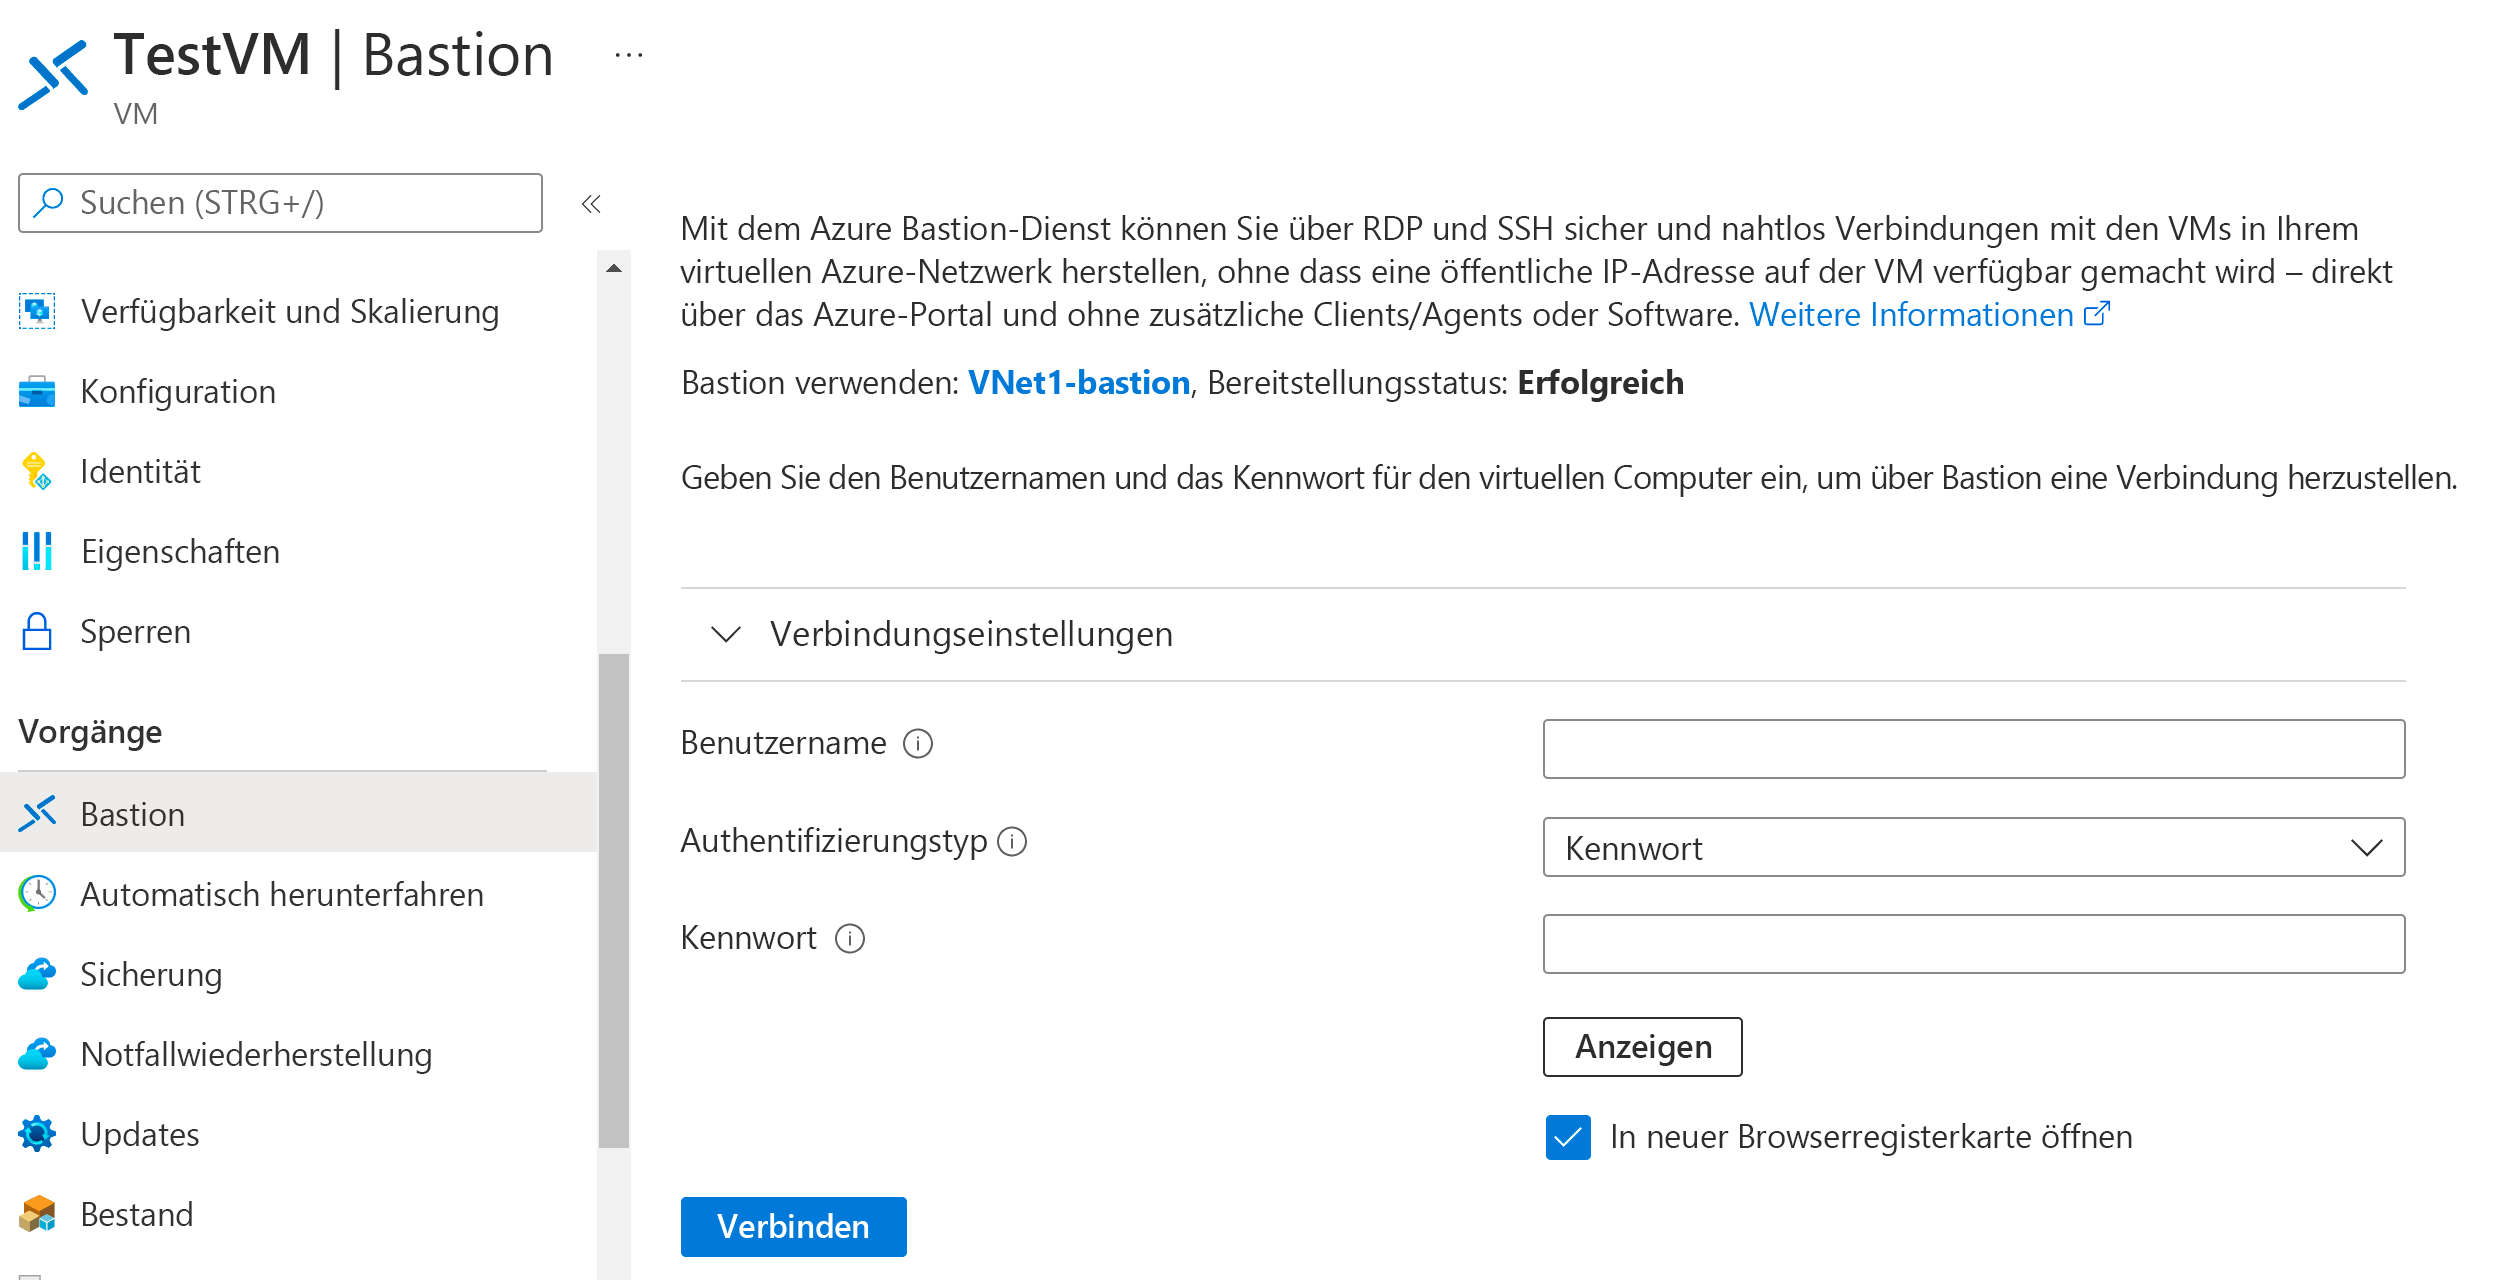Click the Vorgänge section heading
This screenshot has height=1280, width=2508.
(90, 731)
